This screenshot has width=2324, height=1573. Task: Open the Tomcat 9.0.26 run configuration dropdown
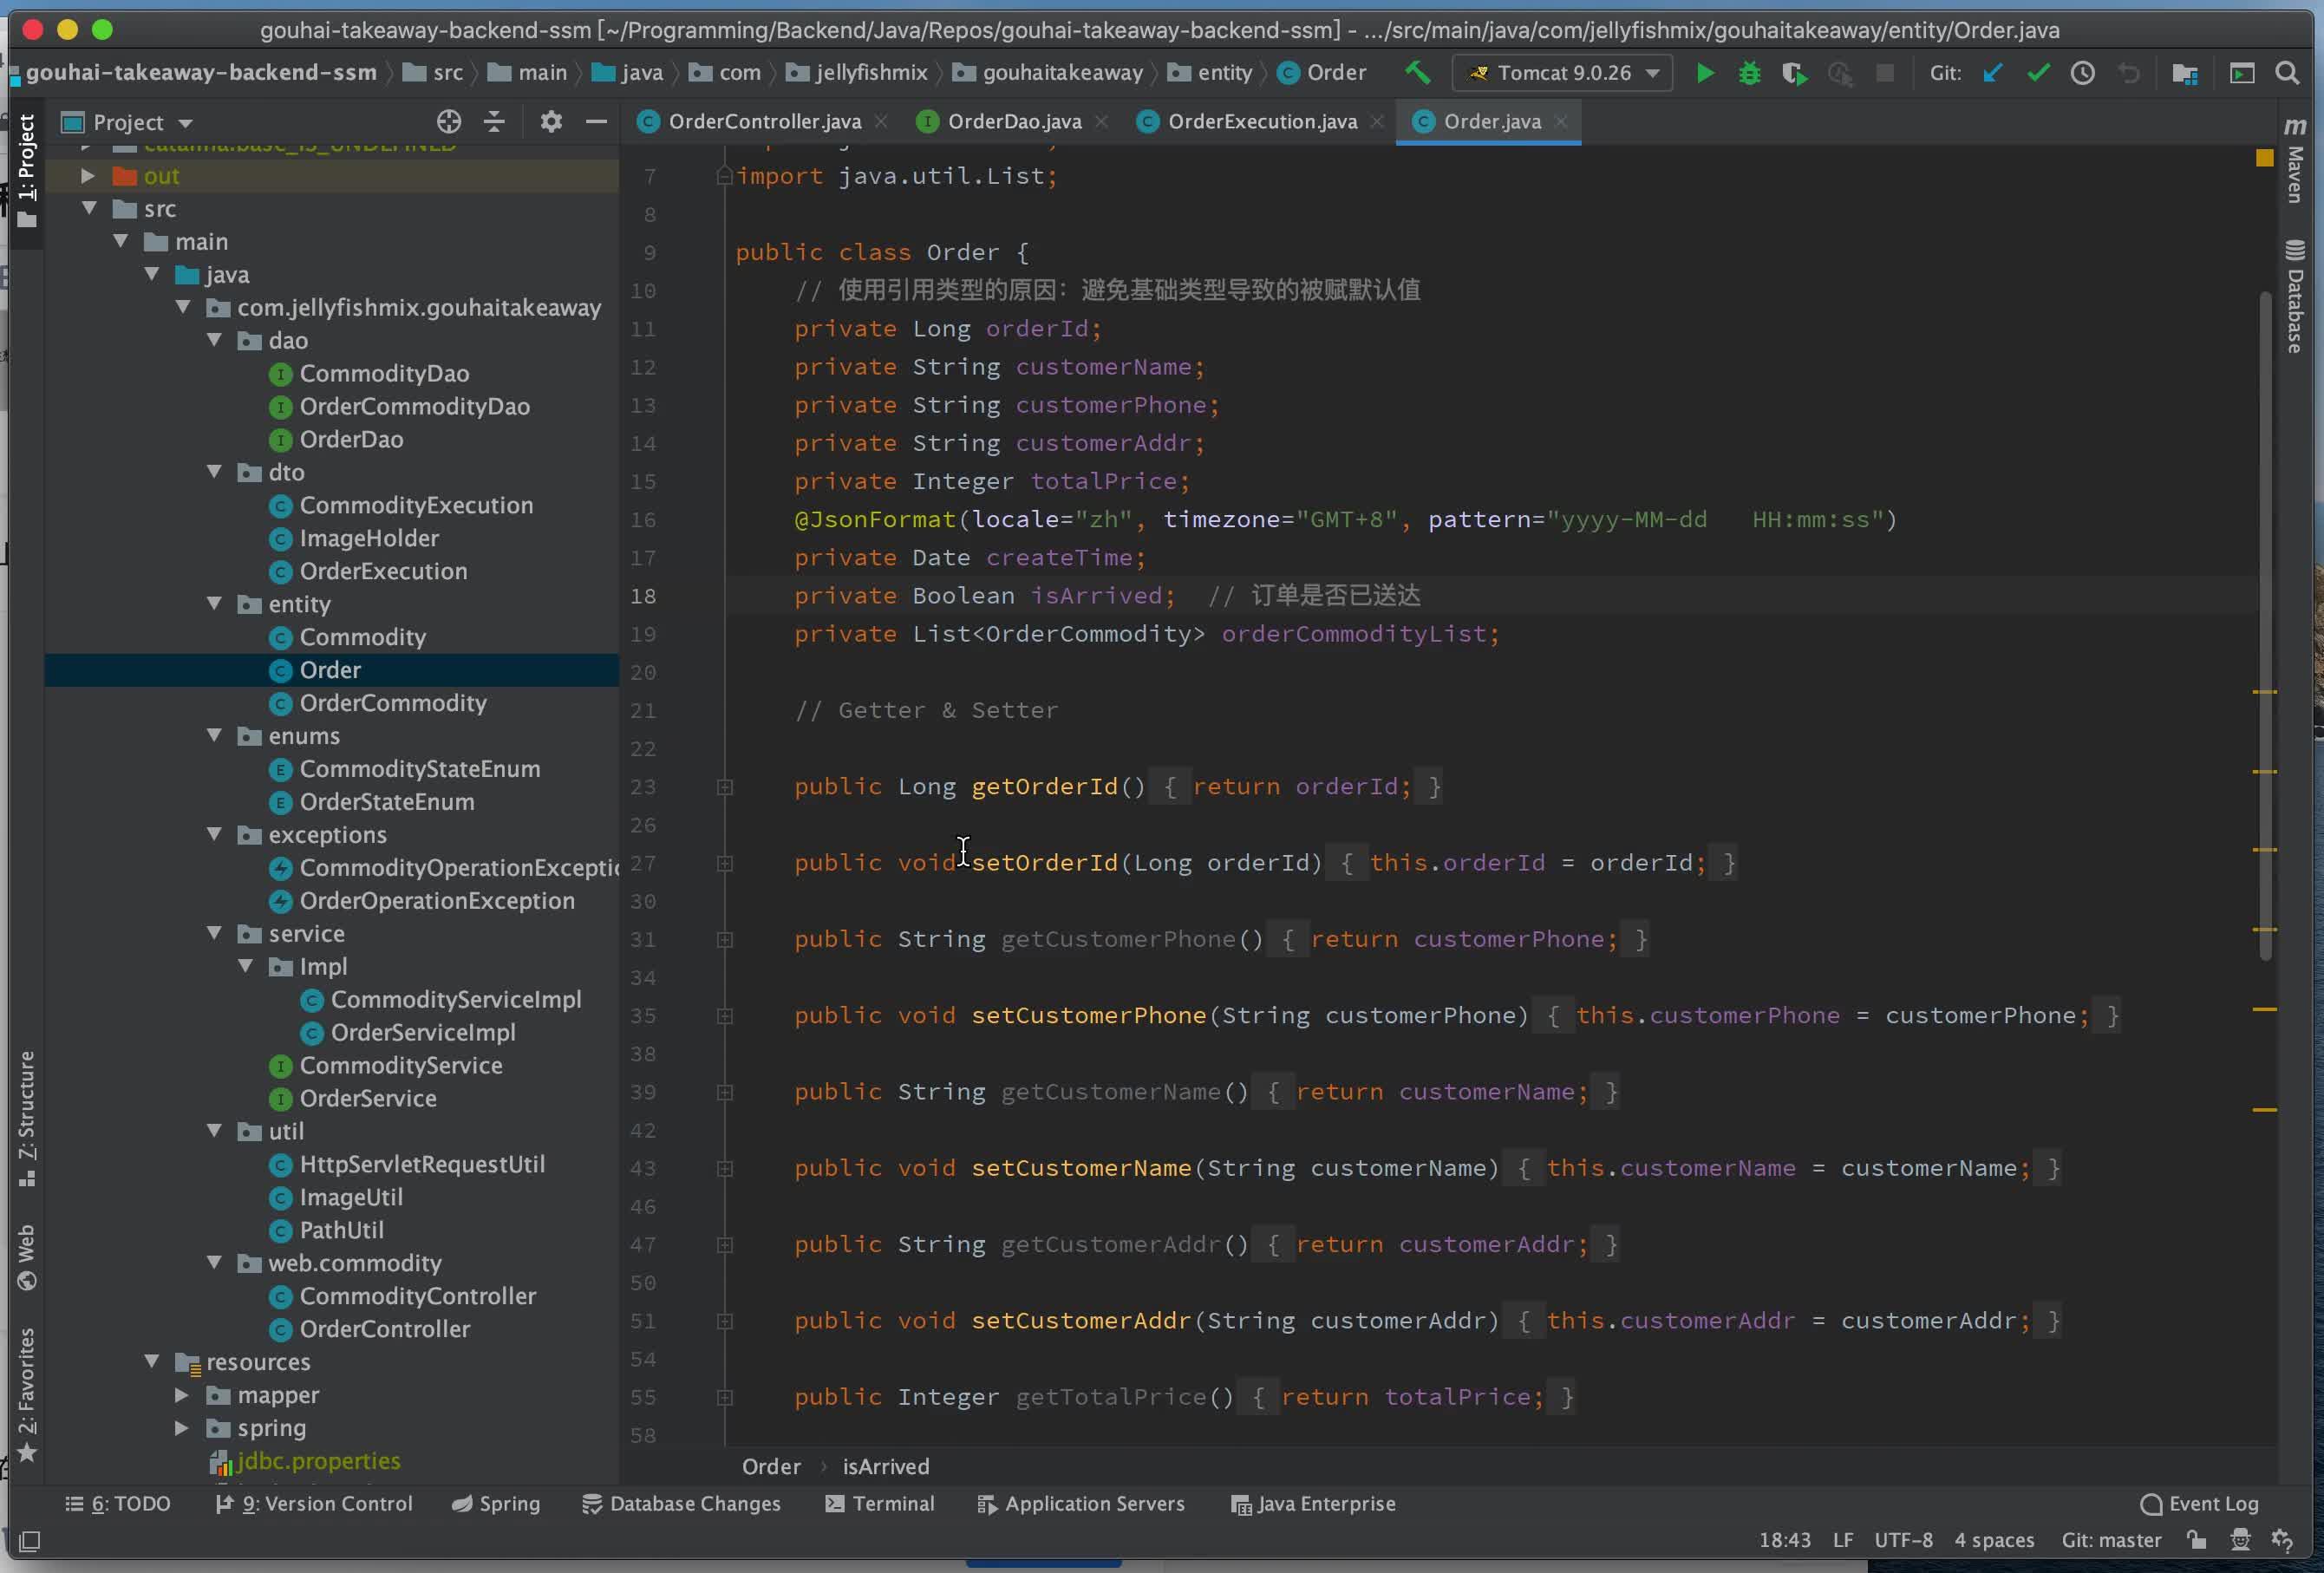pyautogui.click(x=1563, y=73)
